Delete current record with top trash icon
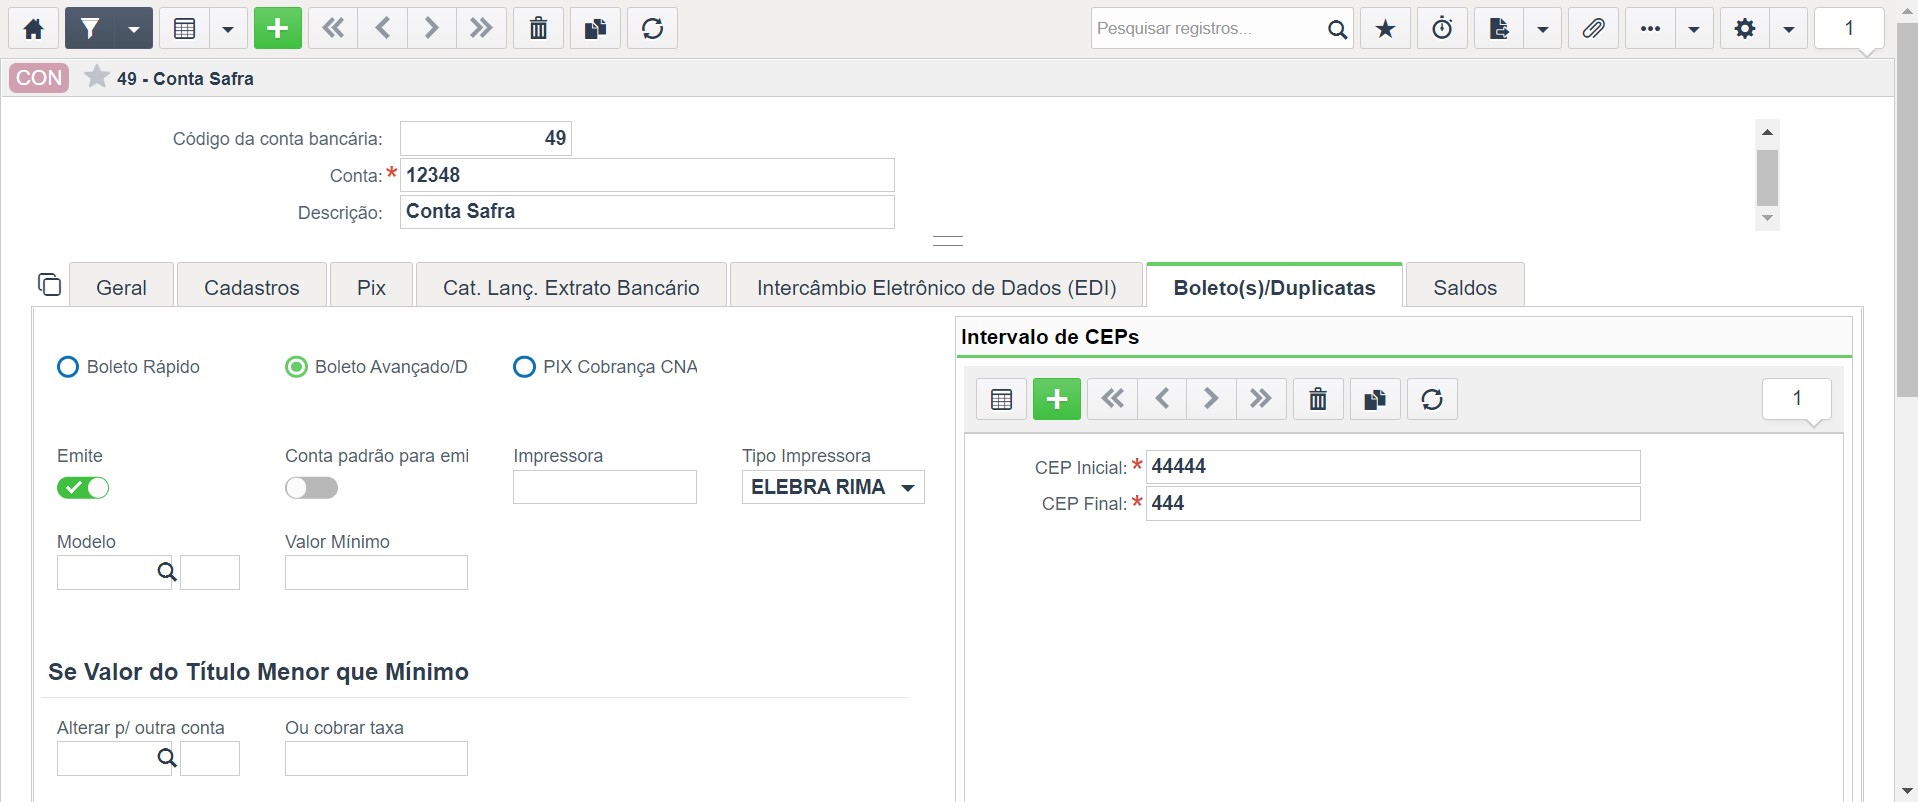Image resolution: width=1918 pixels, height=802 pixels. coord(538,28)
